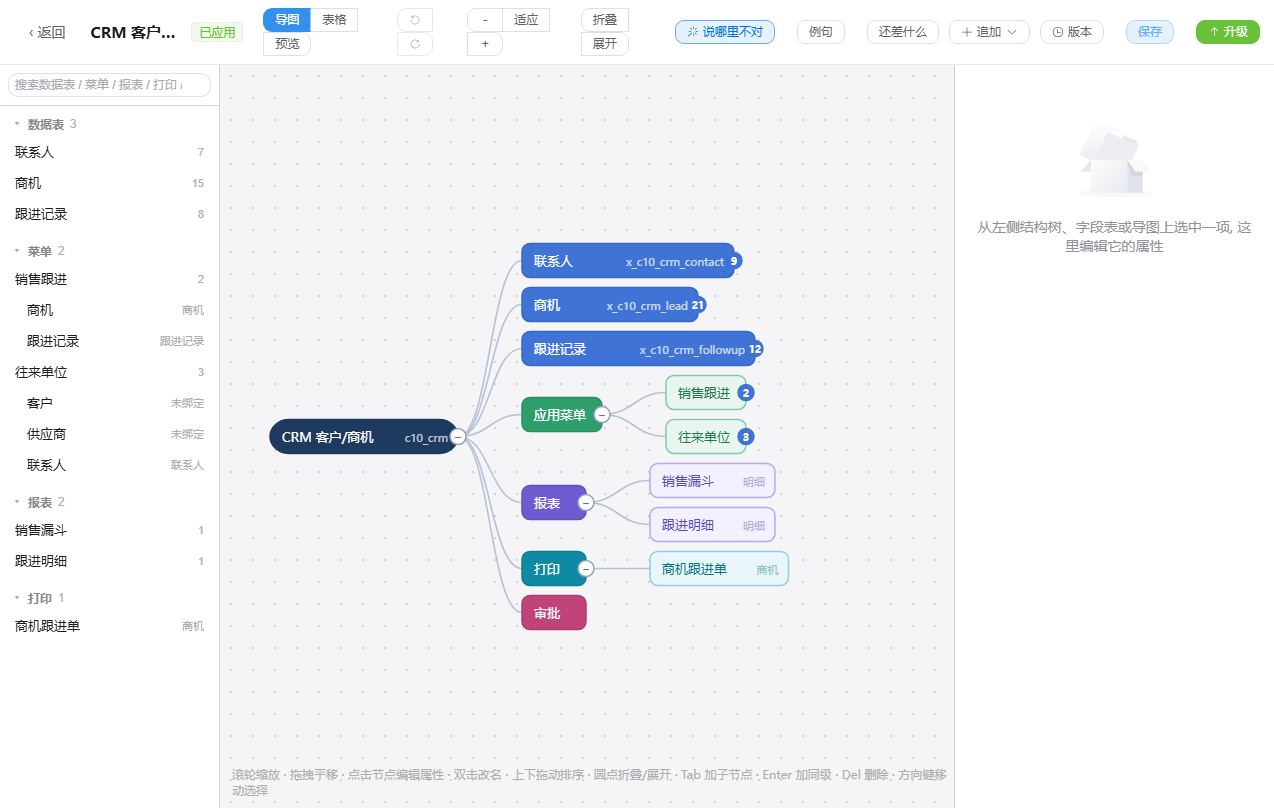The height and width of the screenshot is (808, 1274).
Task: Select 跟进记录 submenu item in sidebar
Action: pos(109,341)
